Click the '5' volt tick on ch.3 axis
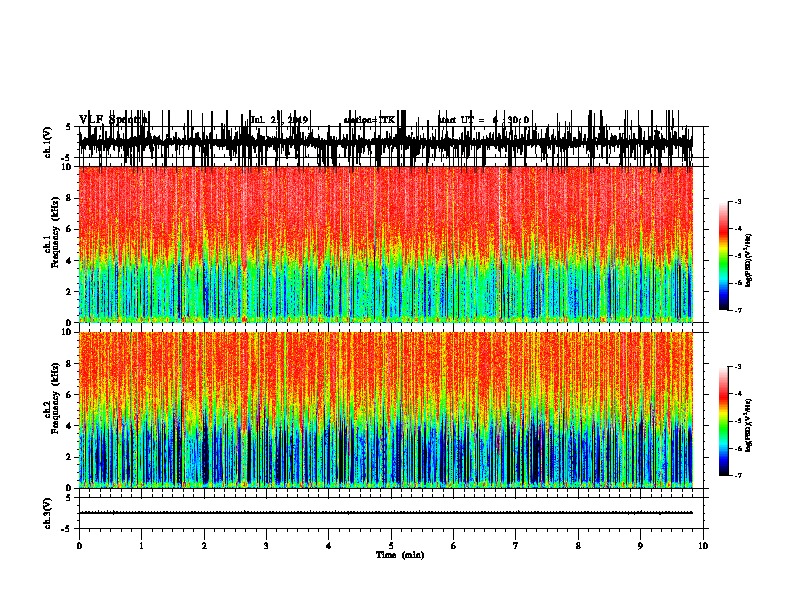The height and width of the screenshot is (612, 792). [x=69, y=498]
